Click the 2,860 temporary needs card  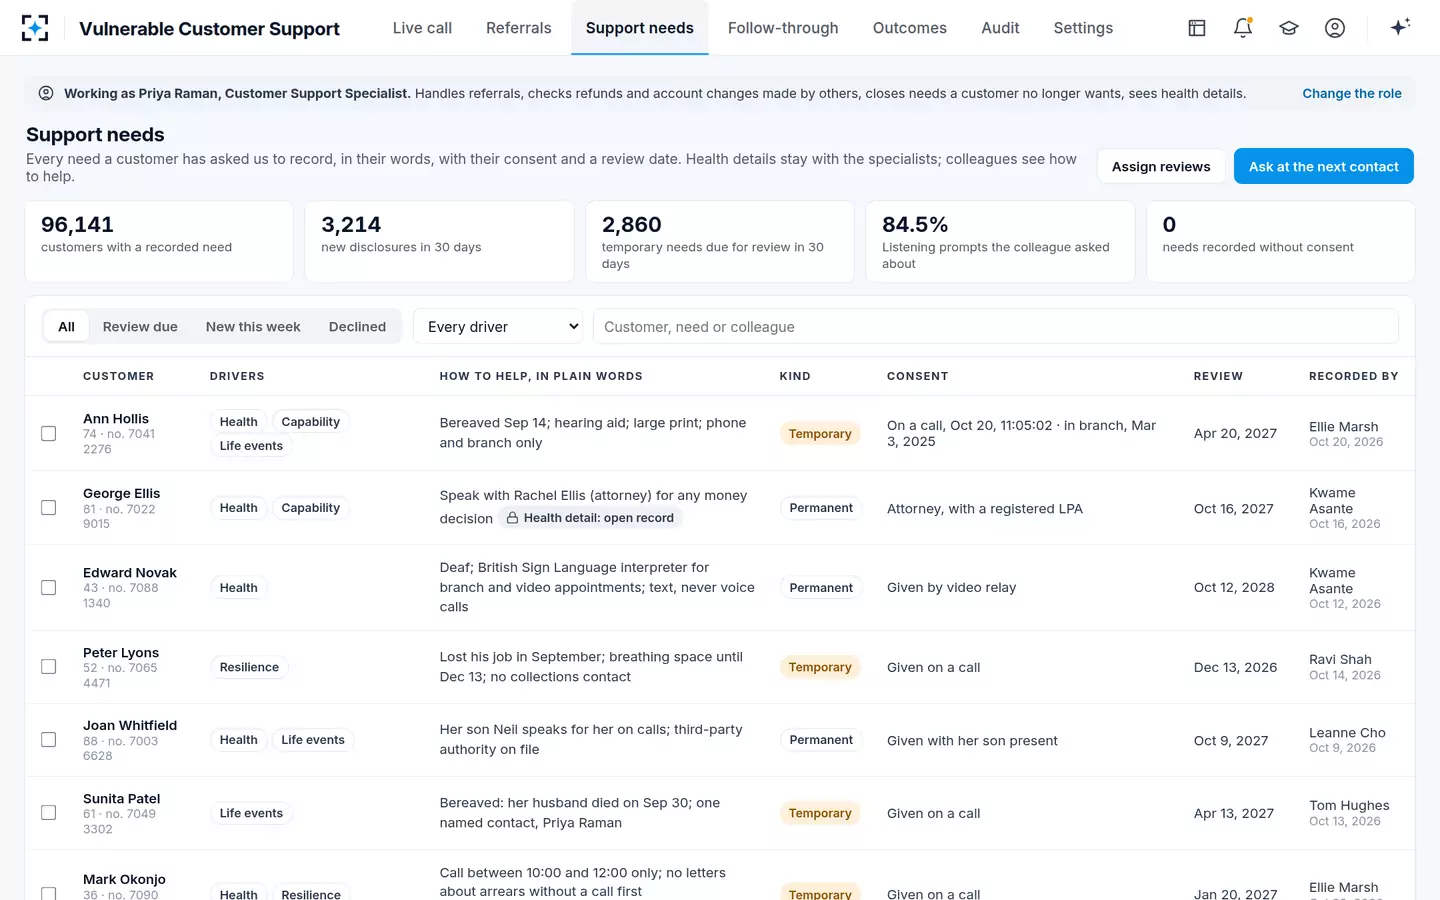coord(719,242)
